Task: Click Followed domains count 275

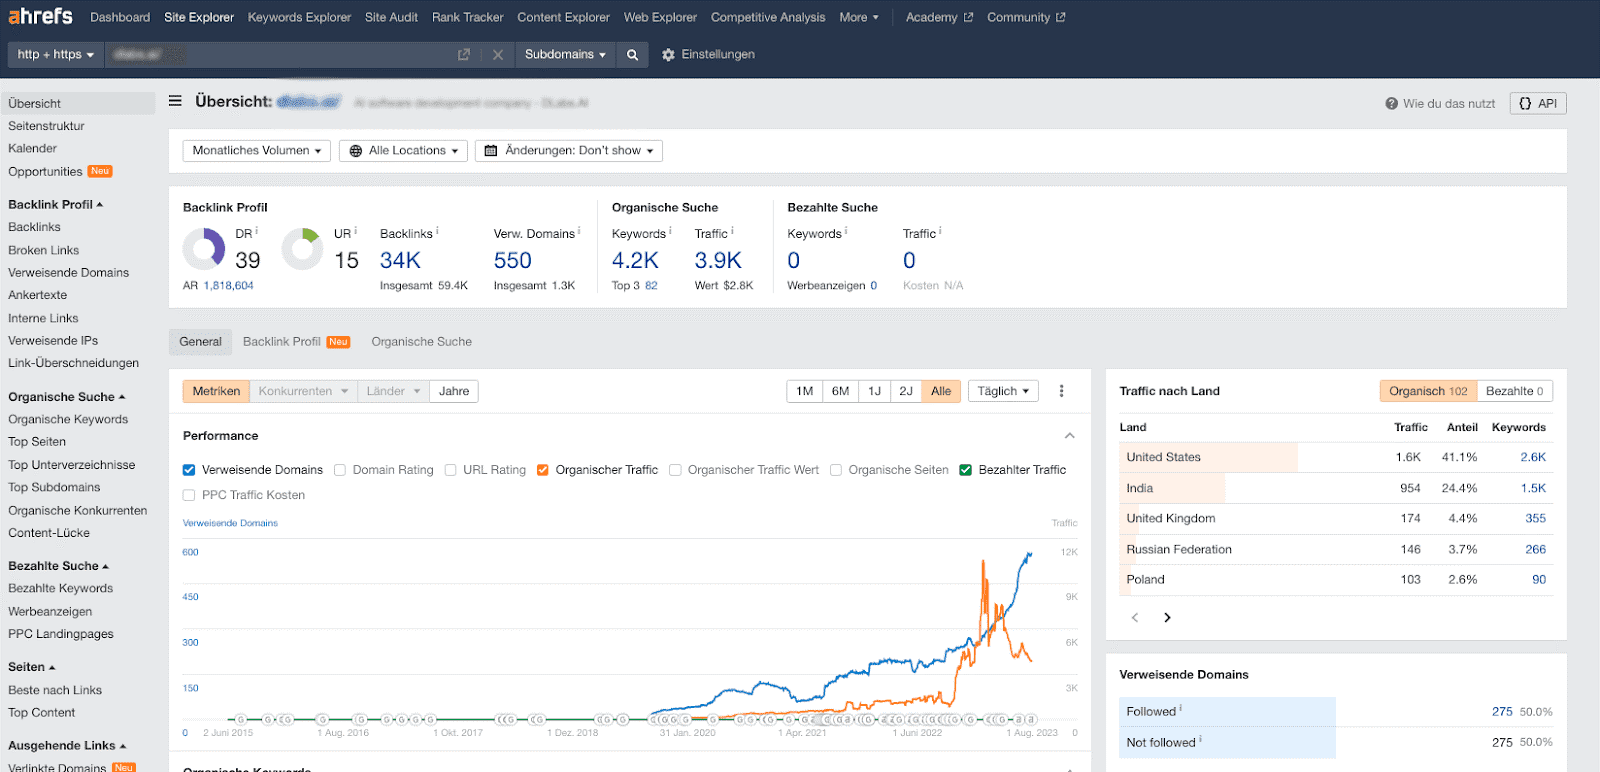Action: click(x=1502, y=712)
